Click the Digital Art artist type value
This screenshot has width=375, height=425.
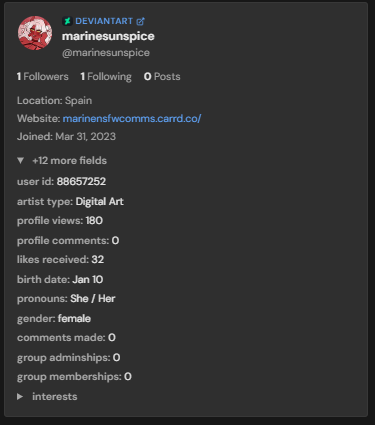click(100, 201)
